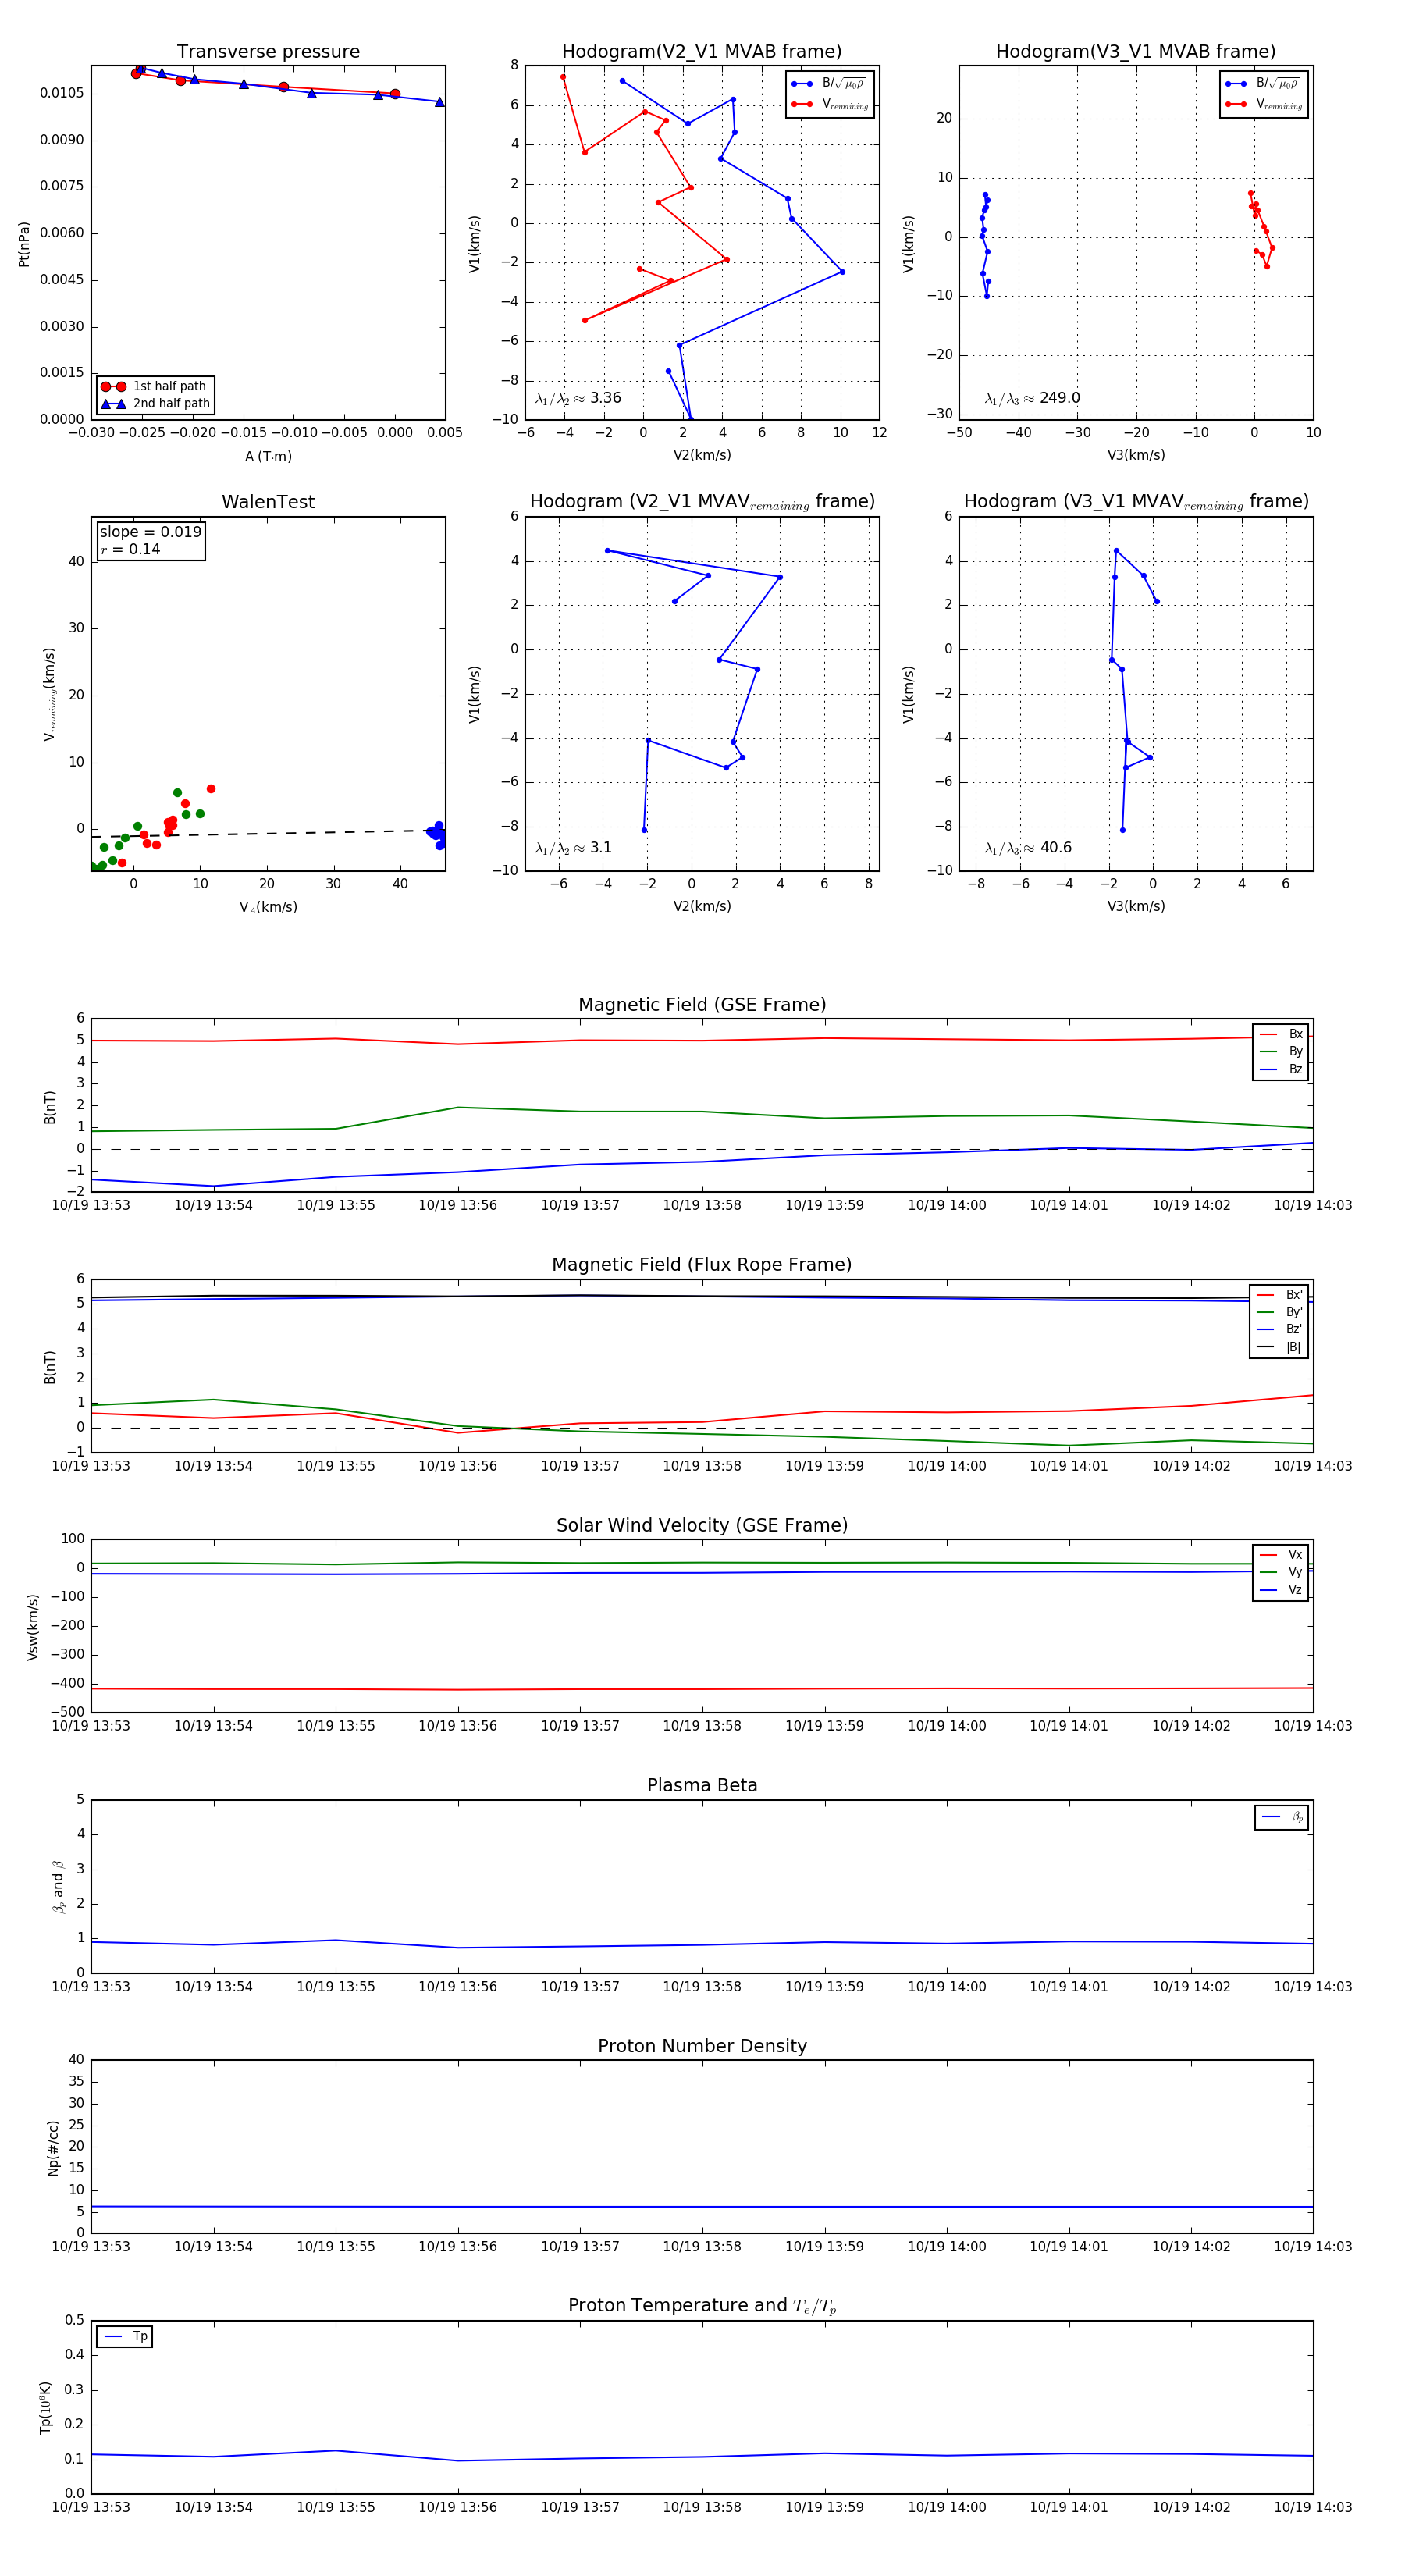This screenshot has height=2576, width=1405.
Task: Click '10/19 14:01' tick under Solar Wind Velocity panel
Action: pyautogui.click(x=1069, y=1726)
